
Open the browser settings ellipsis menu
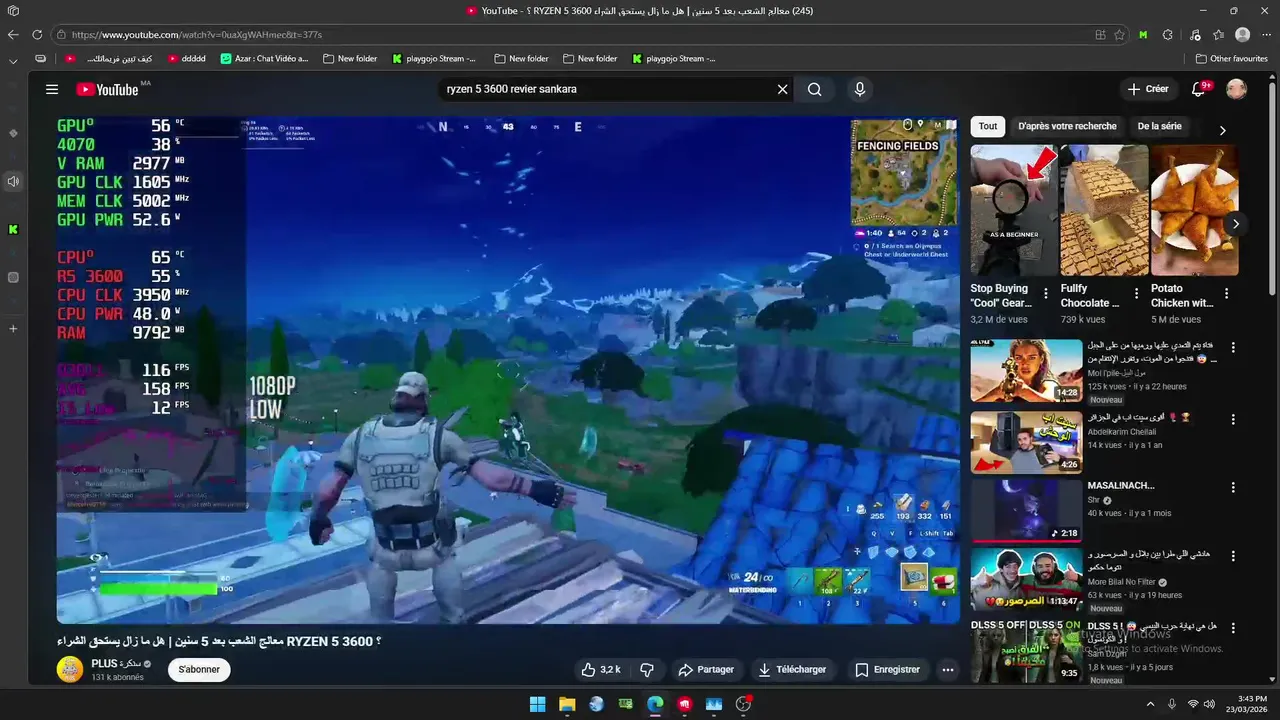click(1265, 34)
